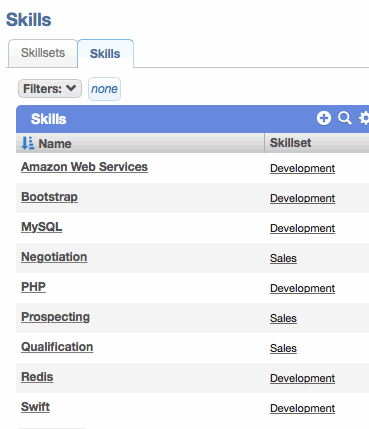Image resolution: width=369 pixels, height=429 pixels.
Task: Select the 'none' filter tag
Action: click(x=104, y=89)
